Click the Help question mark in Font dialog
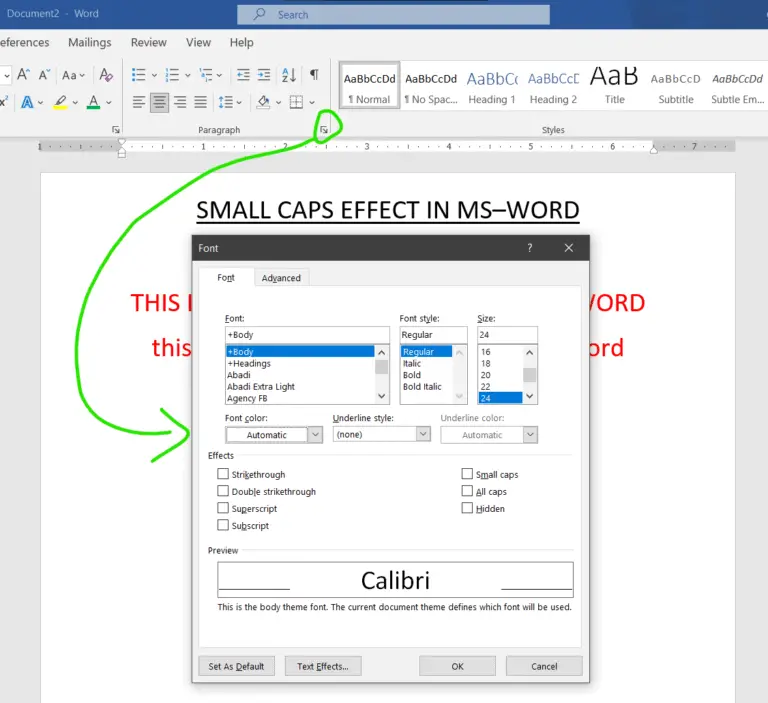This screenshot has width=768, height=703. click(x=529, y=248)
